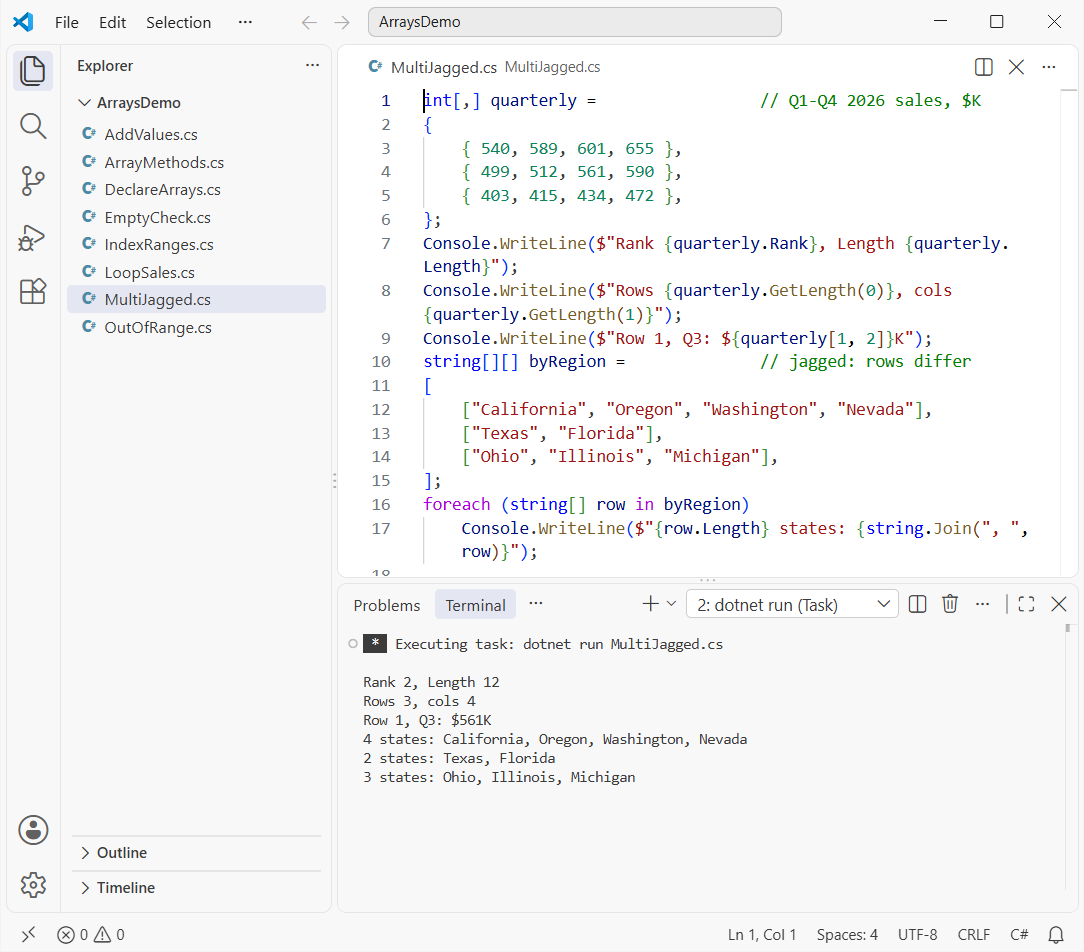Split the terminal pane
This screenshot has width=1084, height=952.
917,604
